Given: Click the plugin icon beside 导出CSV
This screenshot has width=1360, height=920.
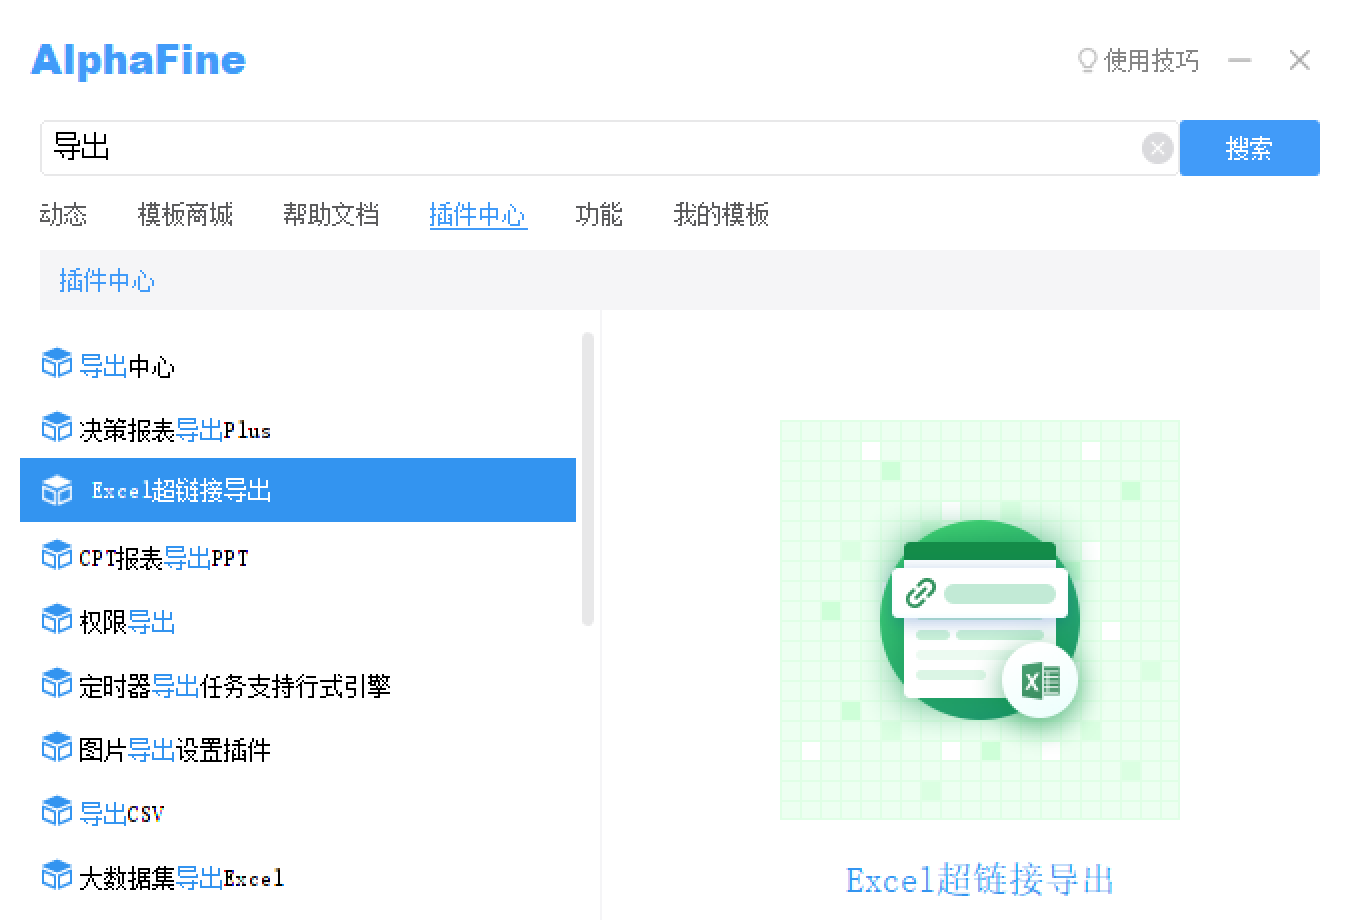Looking at the screenshot, I should click(56, 812).
